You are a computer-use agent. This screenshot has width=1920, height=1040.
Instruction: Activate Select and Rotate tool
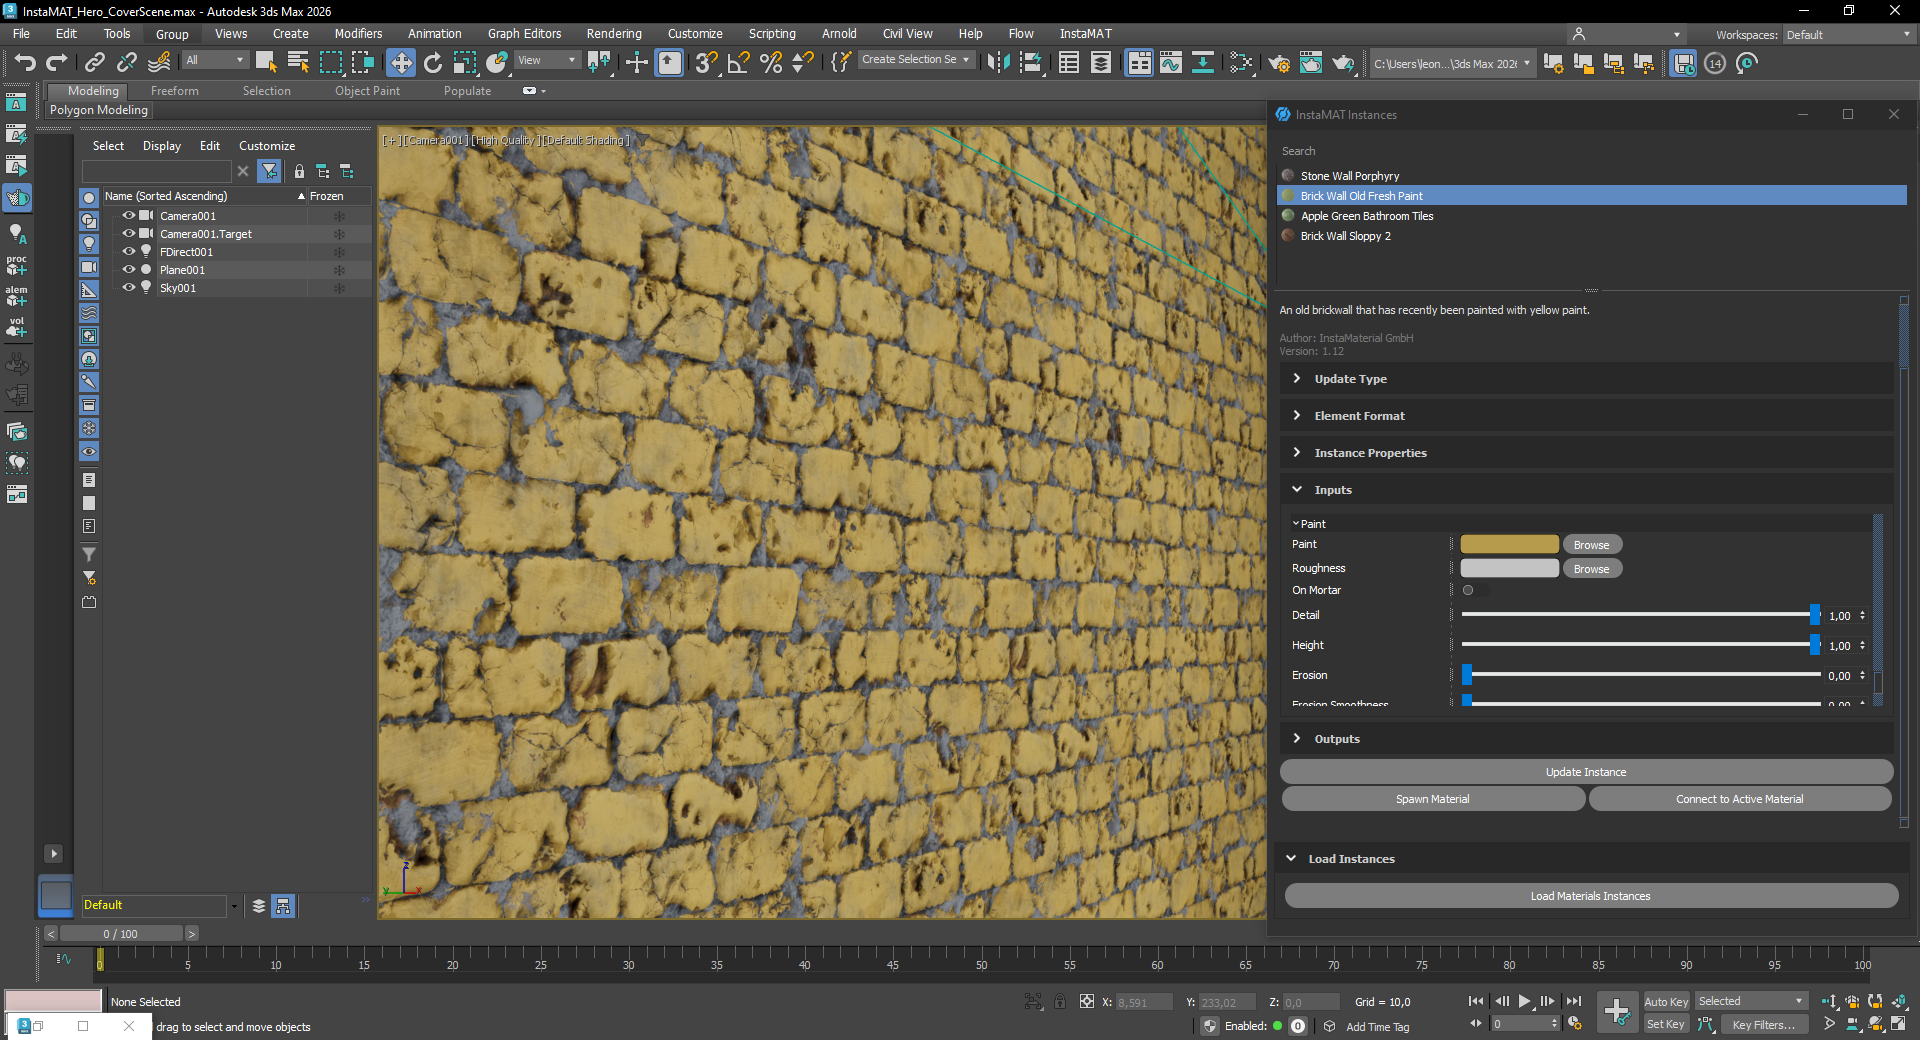click(x=433, y=63)
